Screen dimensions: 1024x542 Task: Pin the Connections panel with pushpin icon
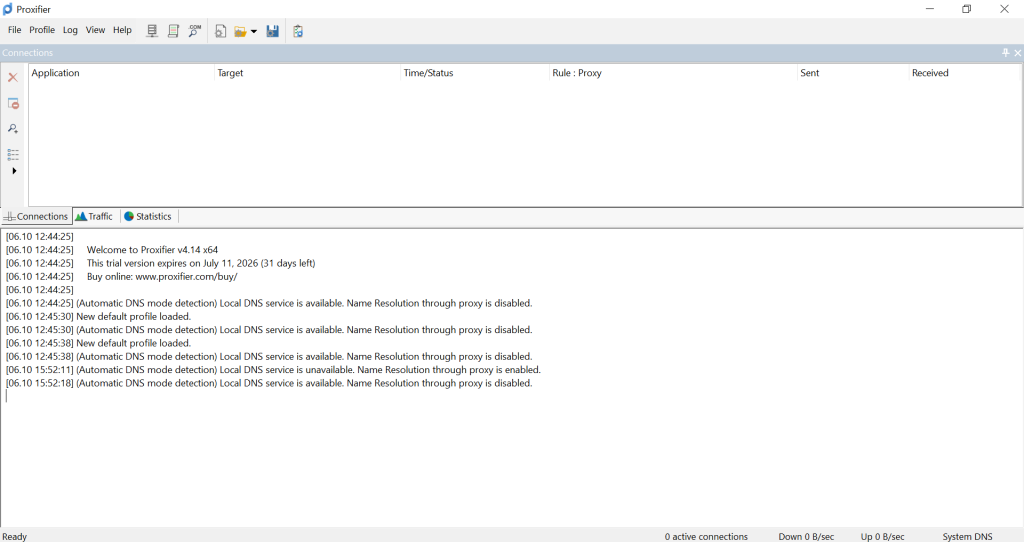(1006, 53)
